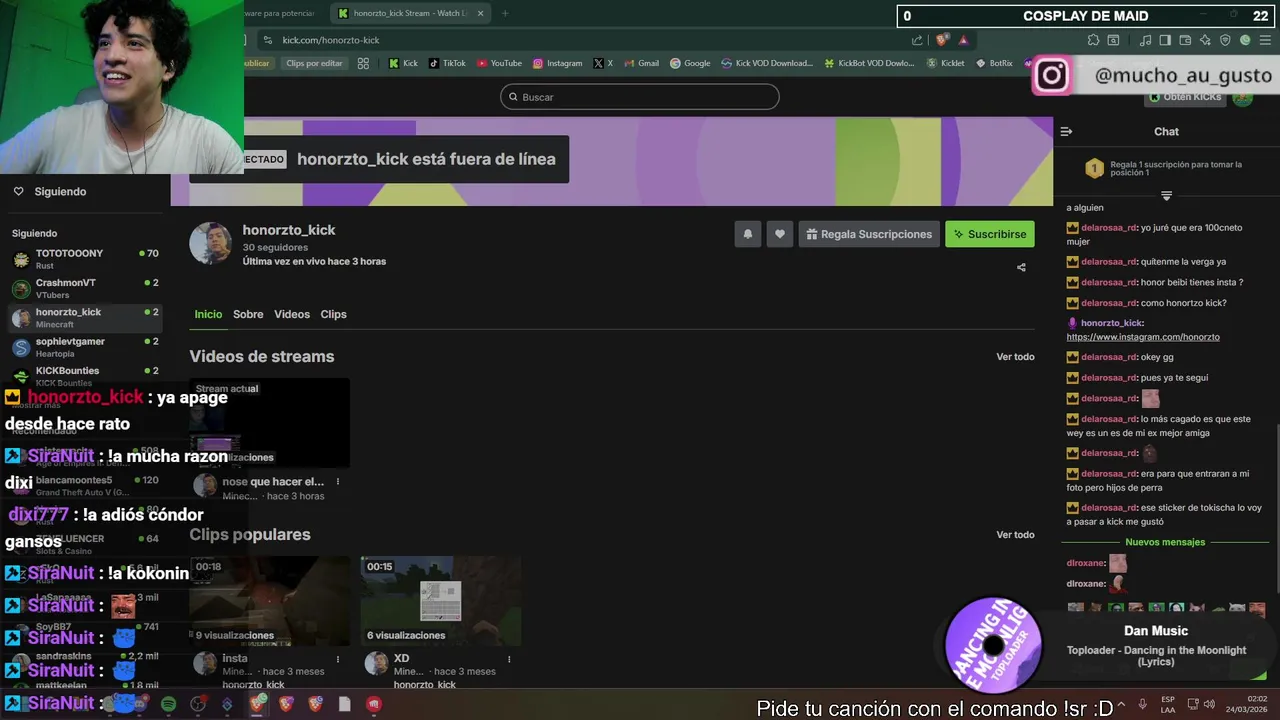Collapse the chat panel with the arrow icon
The width and height of the screenshot is (1280, 720).
1066,131
